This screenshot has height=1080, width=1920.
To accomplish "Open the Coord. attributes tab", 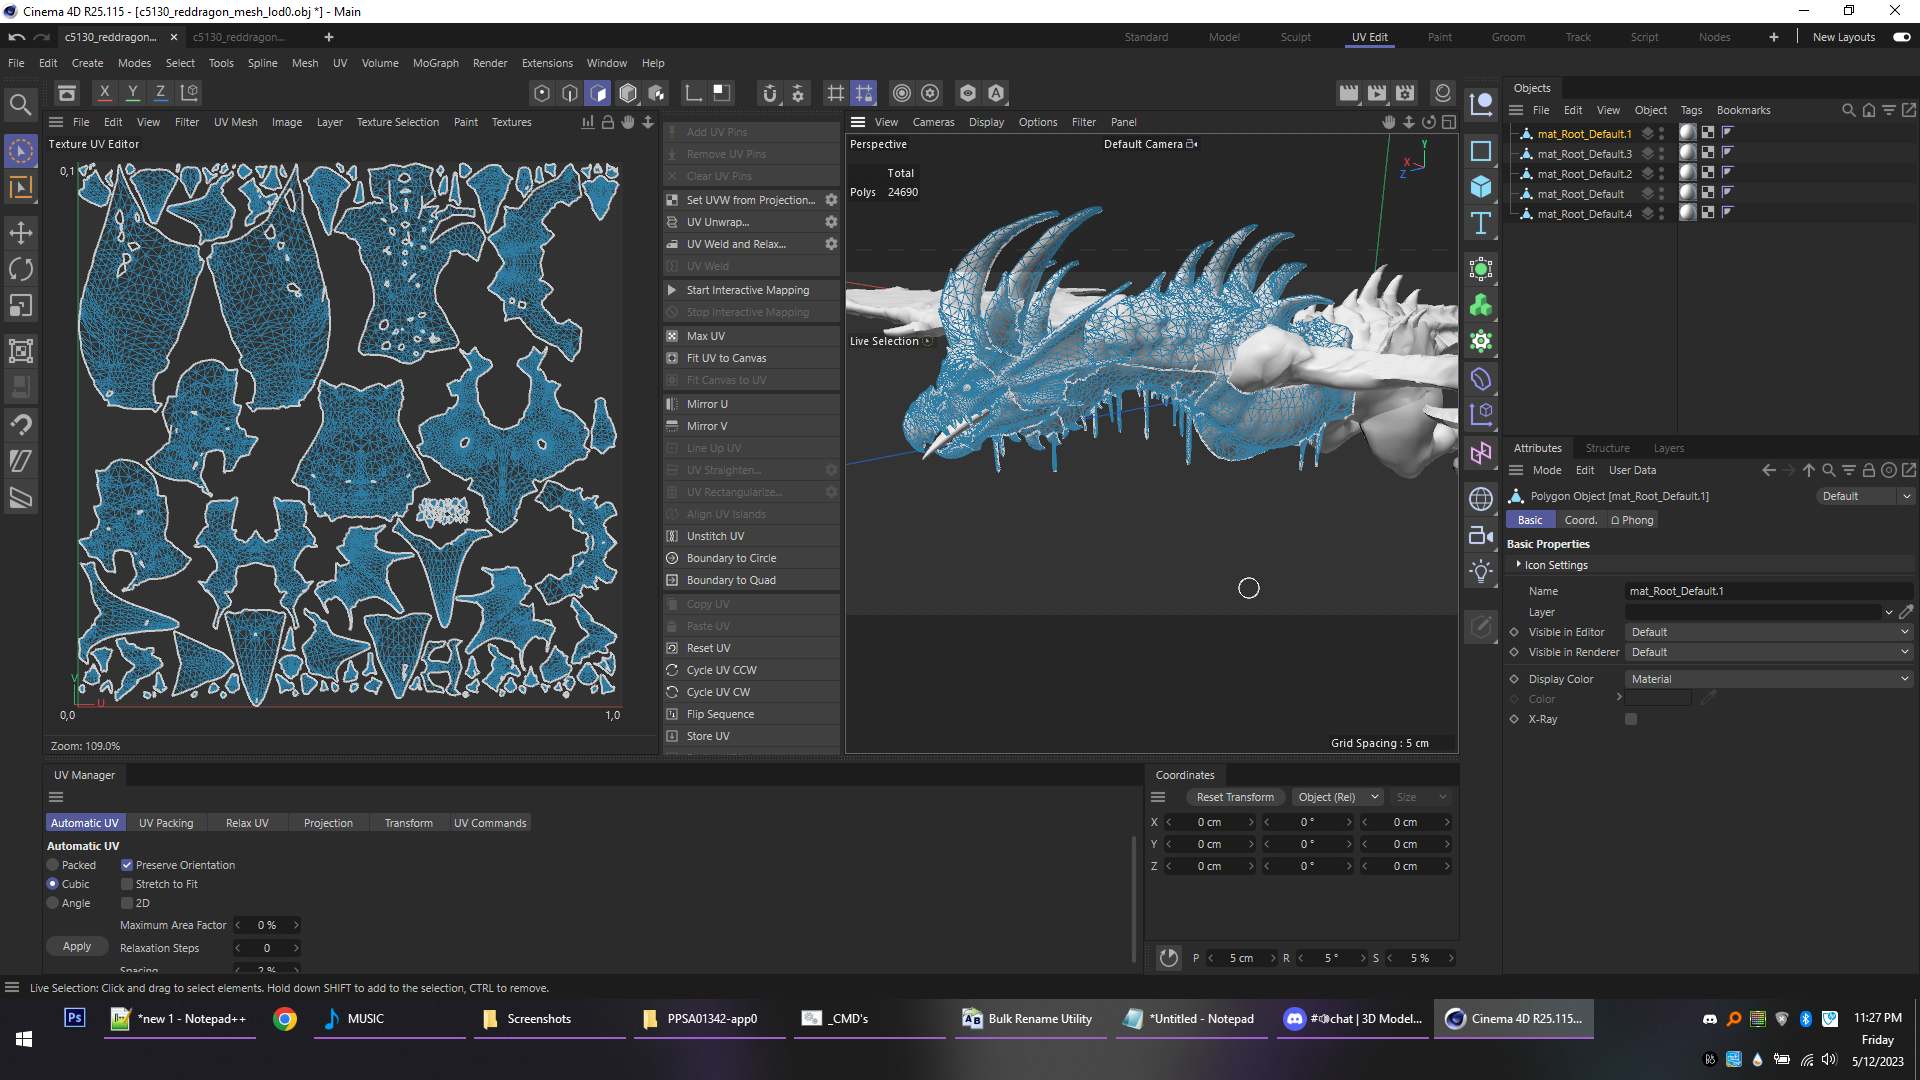I will (x=1580, y=520).
